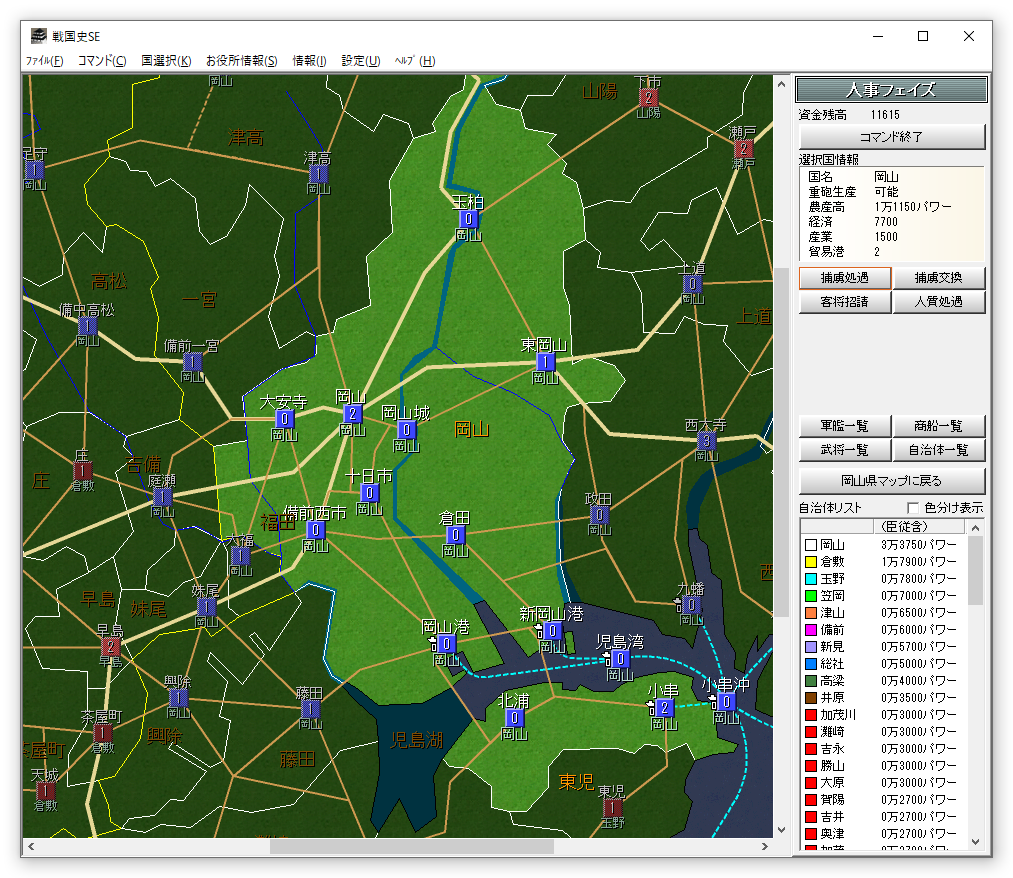This screenshot has width=1013, height=878.
Task: Open the 国選択(K) menu
Action: [166, 61]
